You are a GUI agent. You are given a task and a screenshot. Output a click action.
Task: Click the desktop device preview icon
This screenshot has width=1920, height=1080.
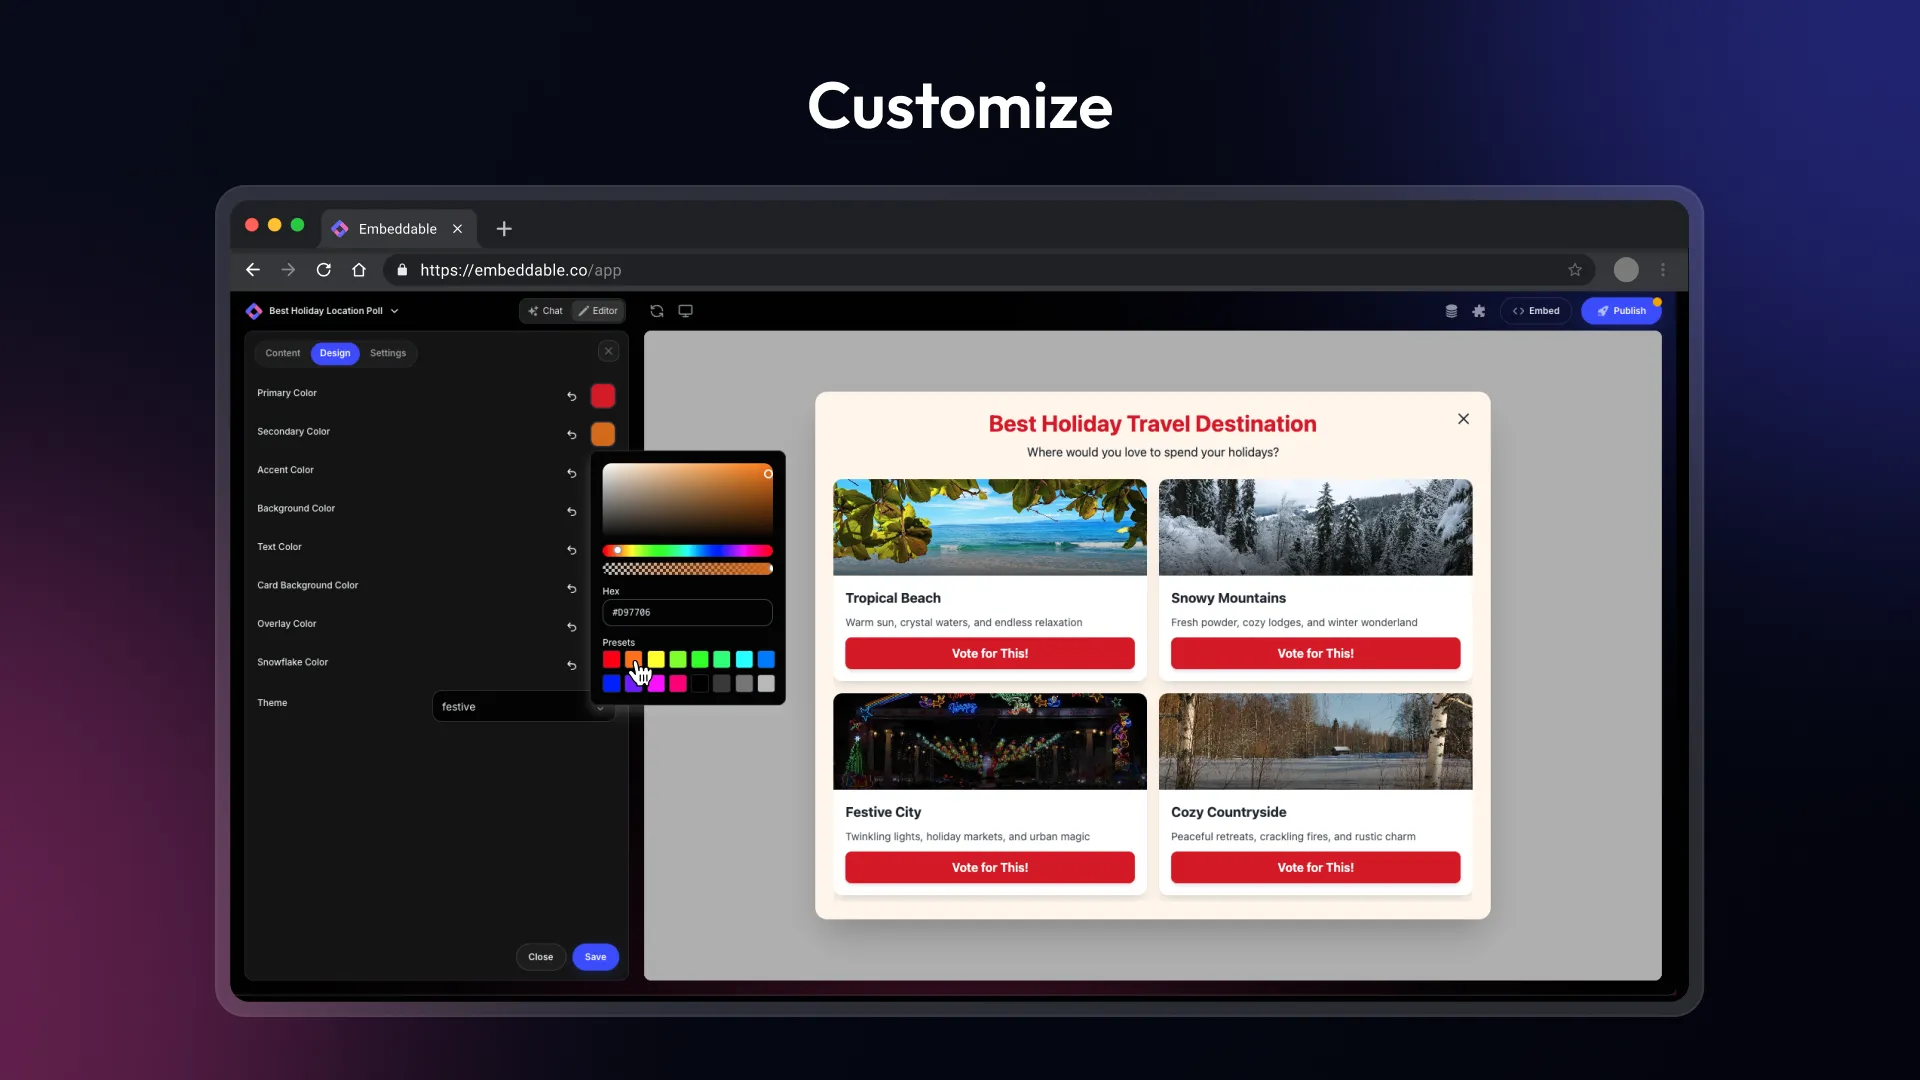pyautogui.click(x=685, y=311)
